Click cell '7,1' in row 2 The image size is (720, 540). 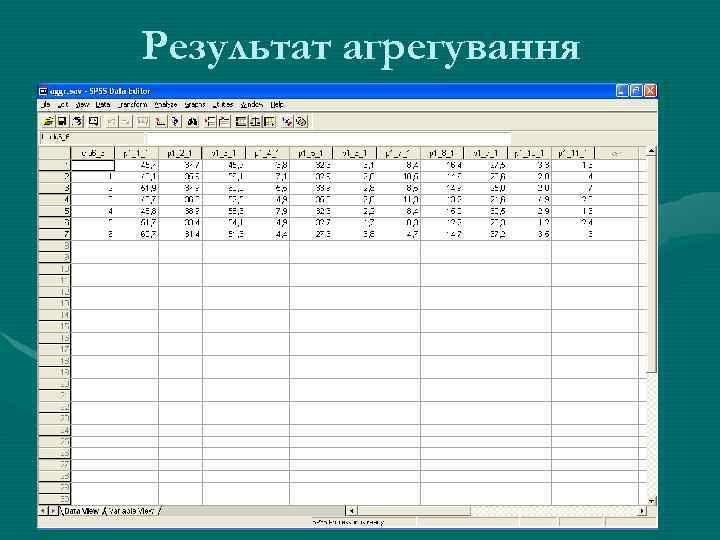click(267, 177)
